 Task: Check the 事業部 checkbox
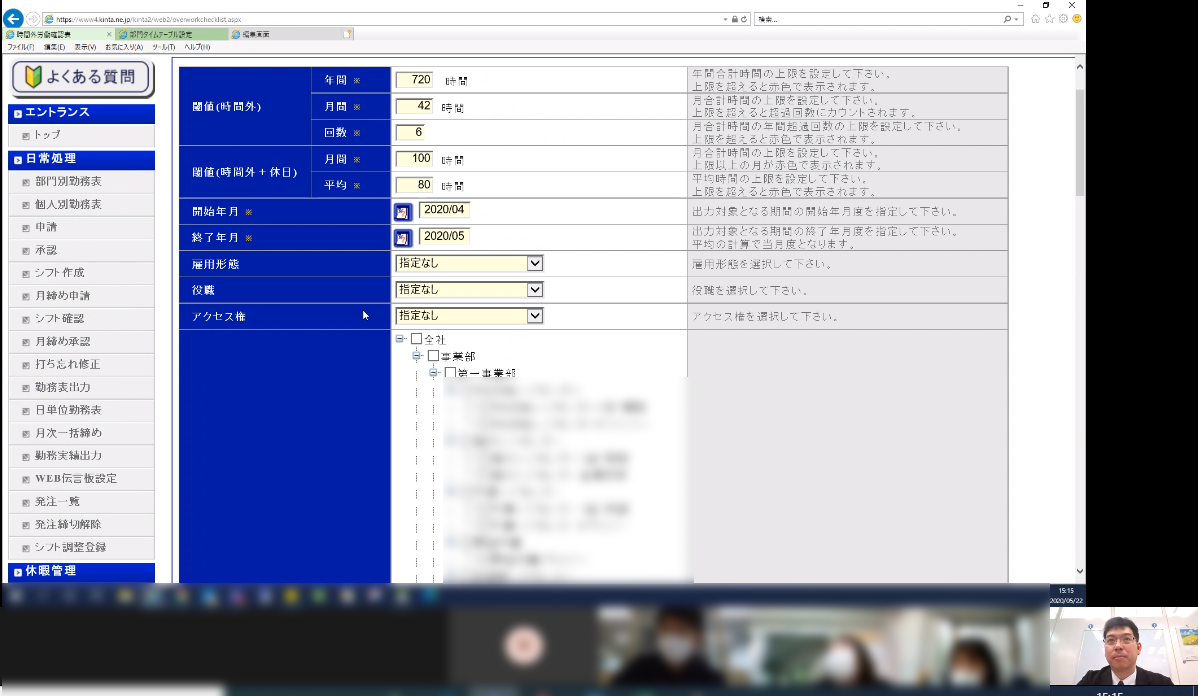coord(433,355)
